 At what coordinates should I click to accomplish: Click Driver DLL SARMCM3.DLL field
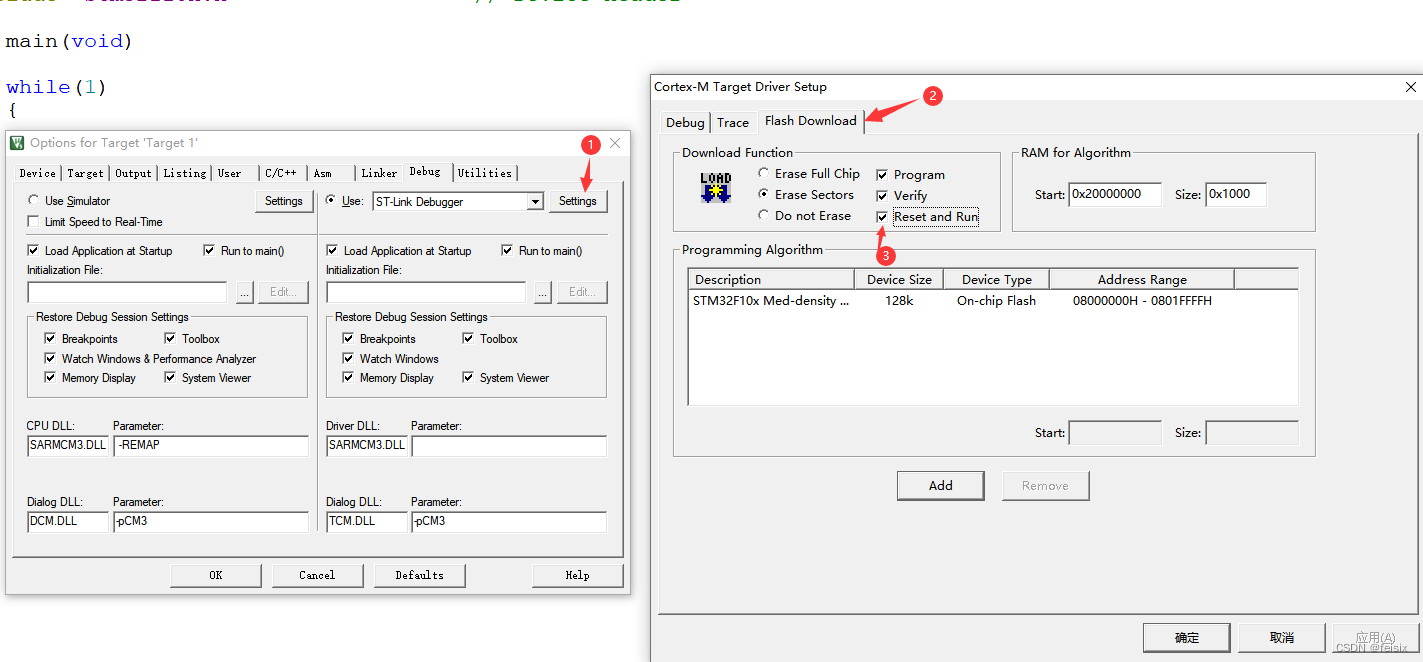(x=367, y=445)
